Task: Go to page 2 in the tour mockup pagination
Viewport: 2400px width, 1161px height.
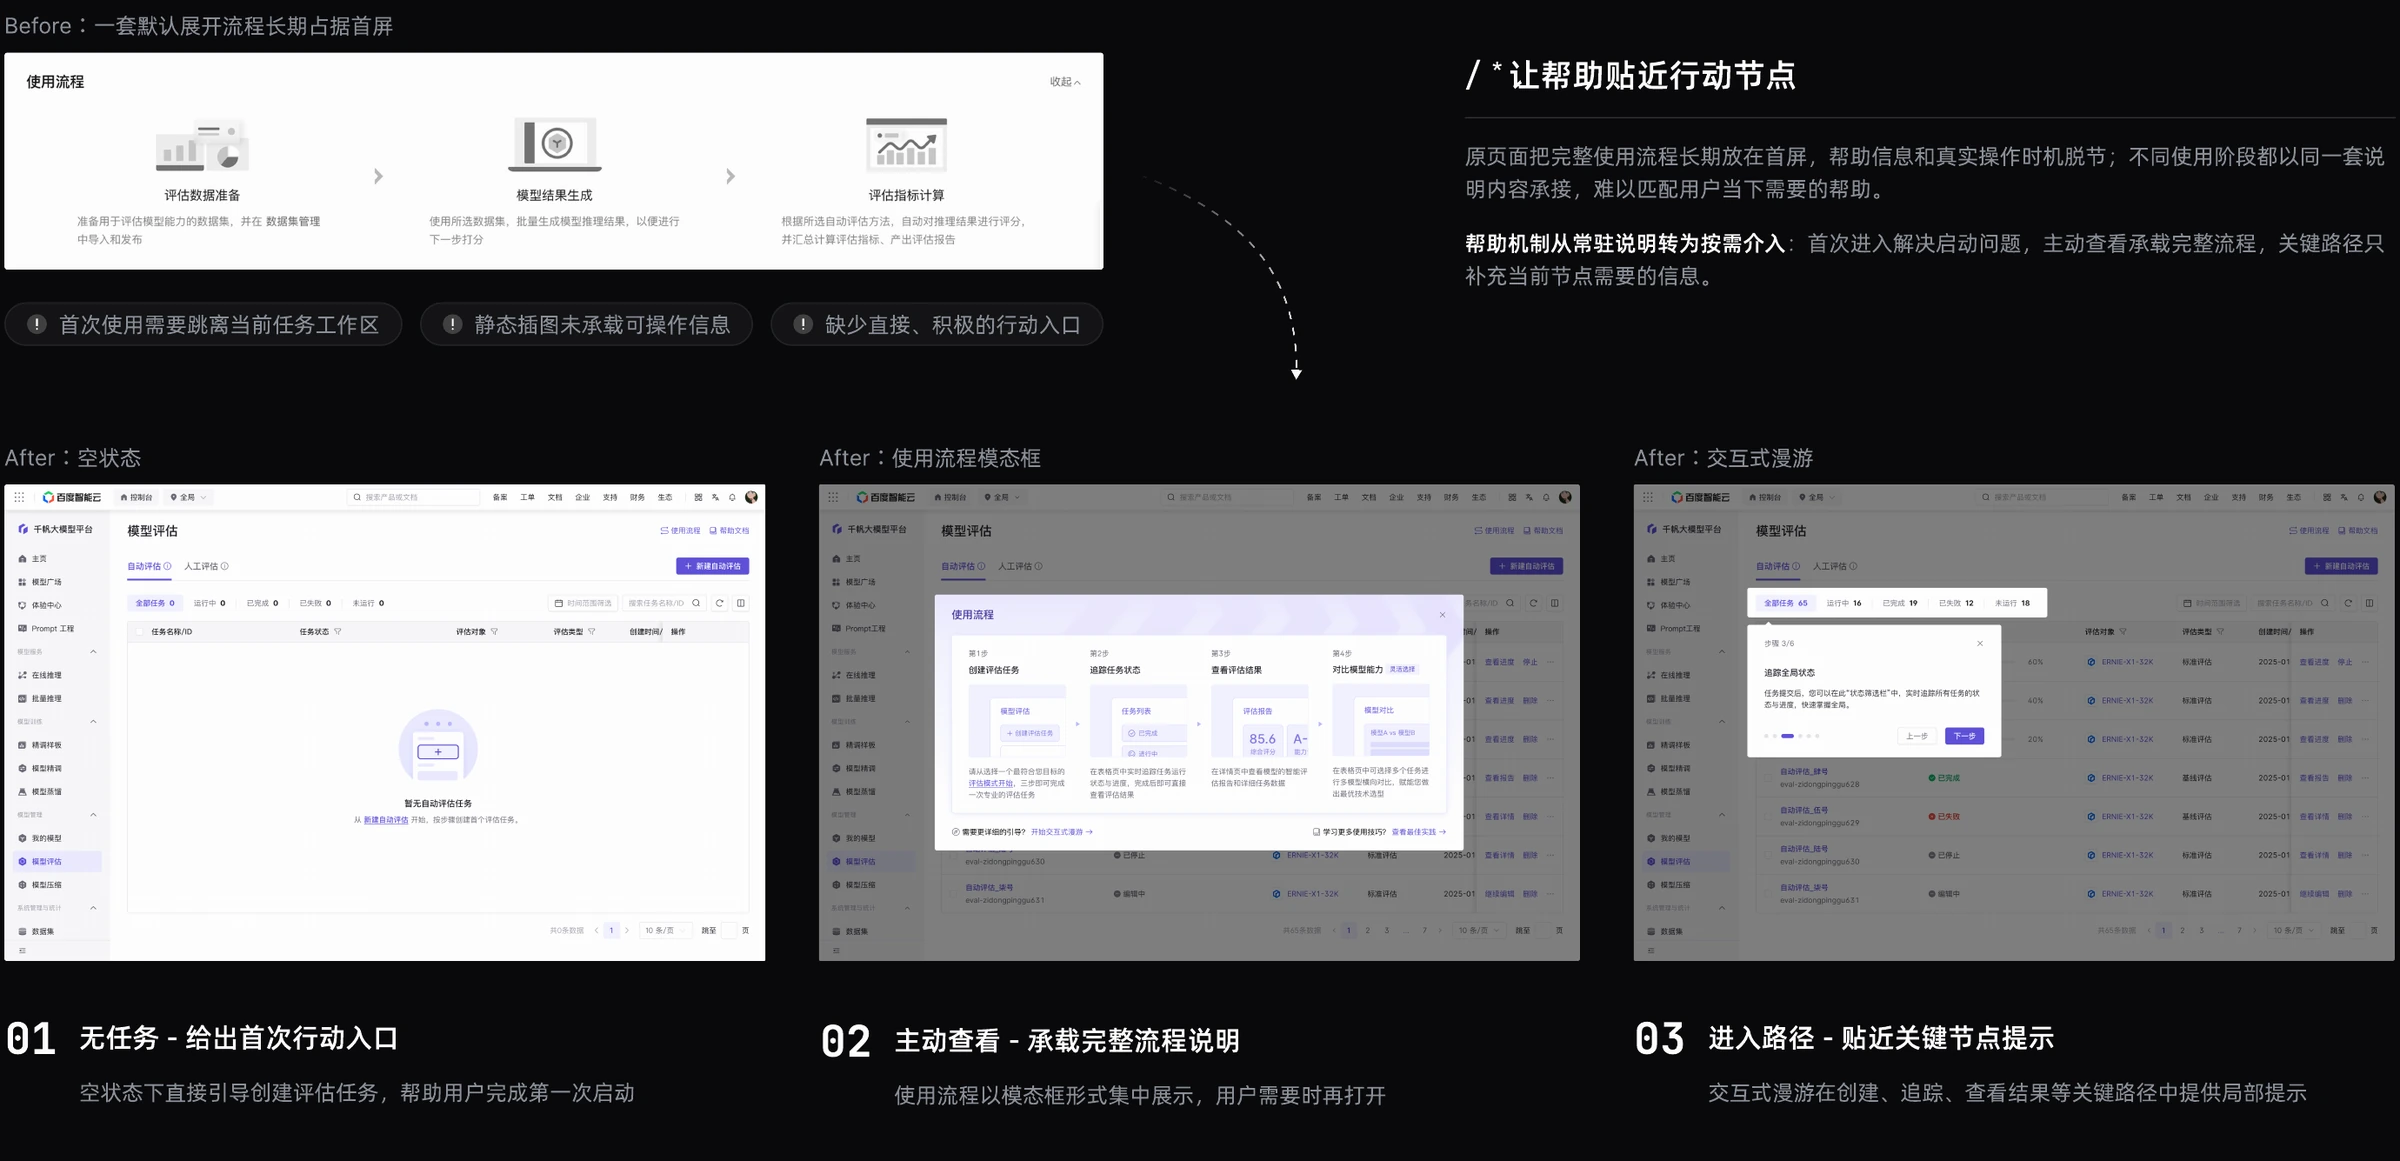Action: pos(2182,931)
